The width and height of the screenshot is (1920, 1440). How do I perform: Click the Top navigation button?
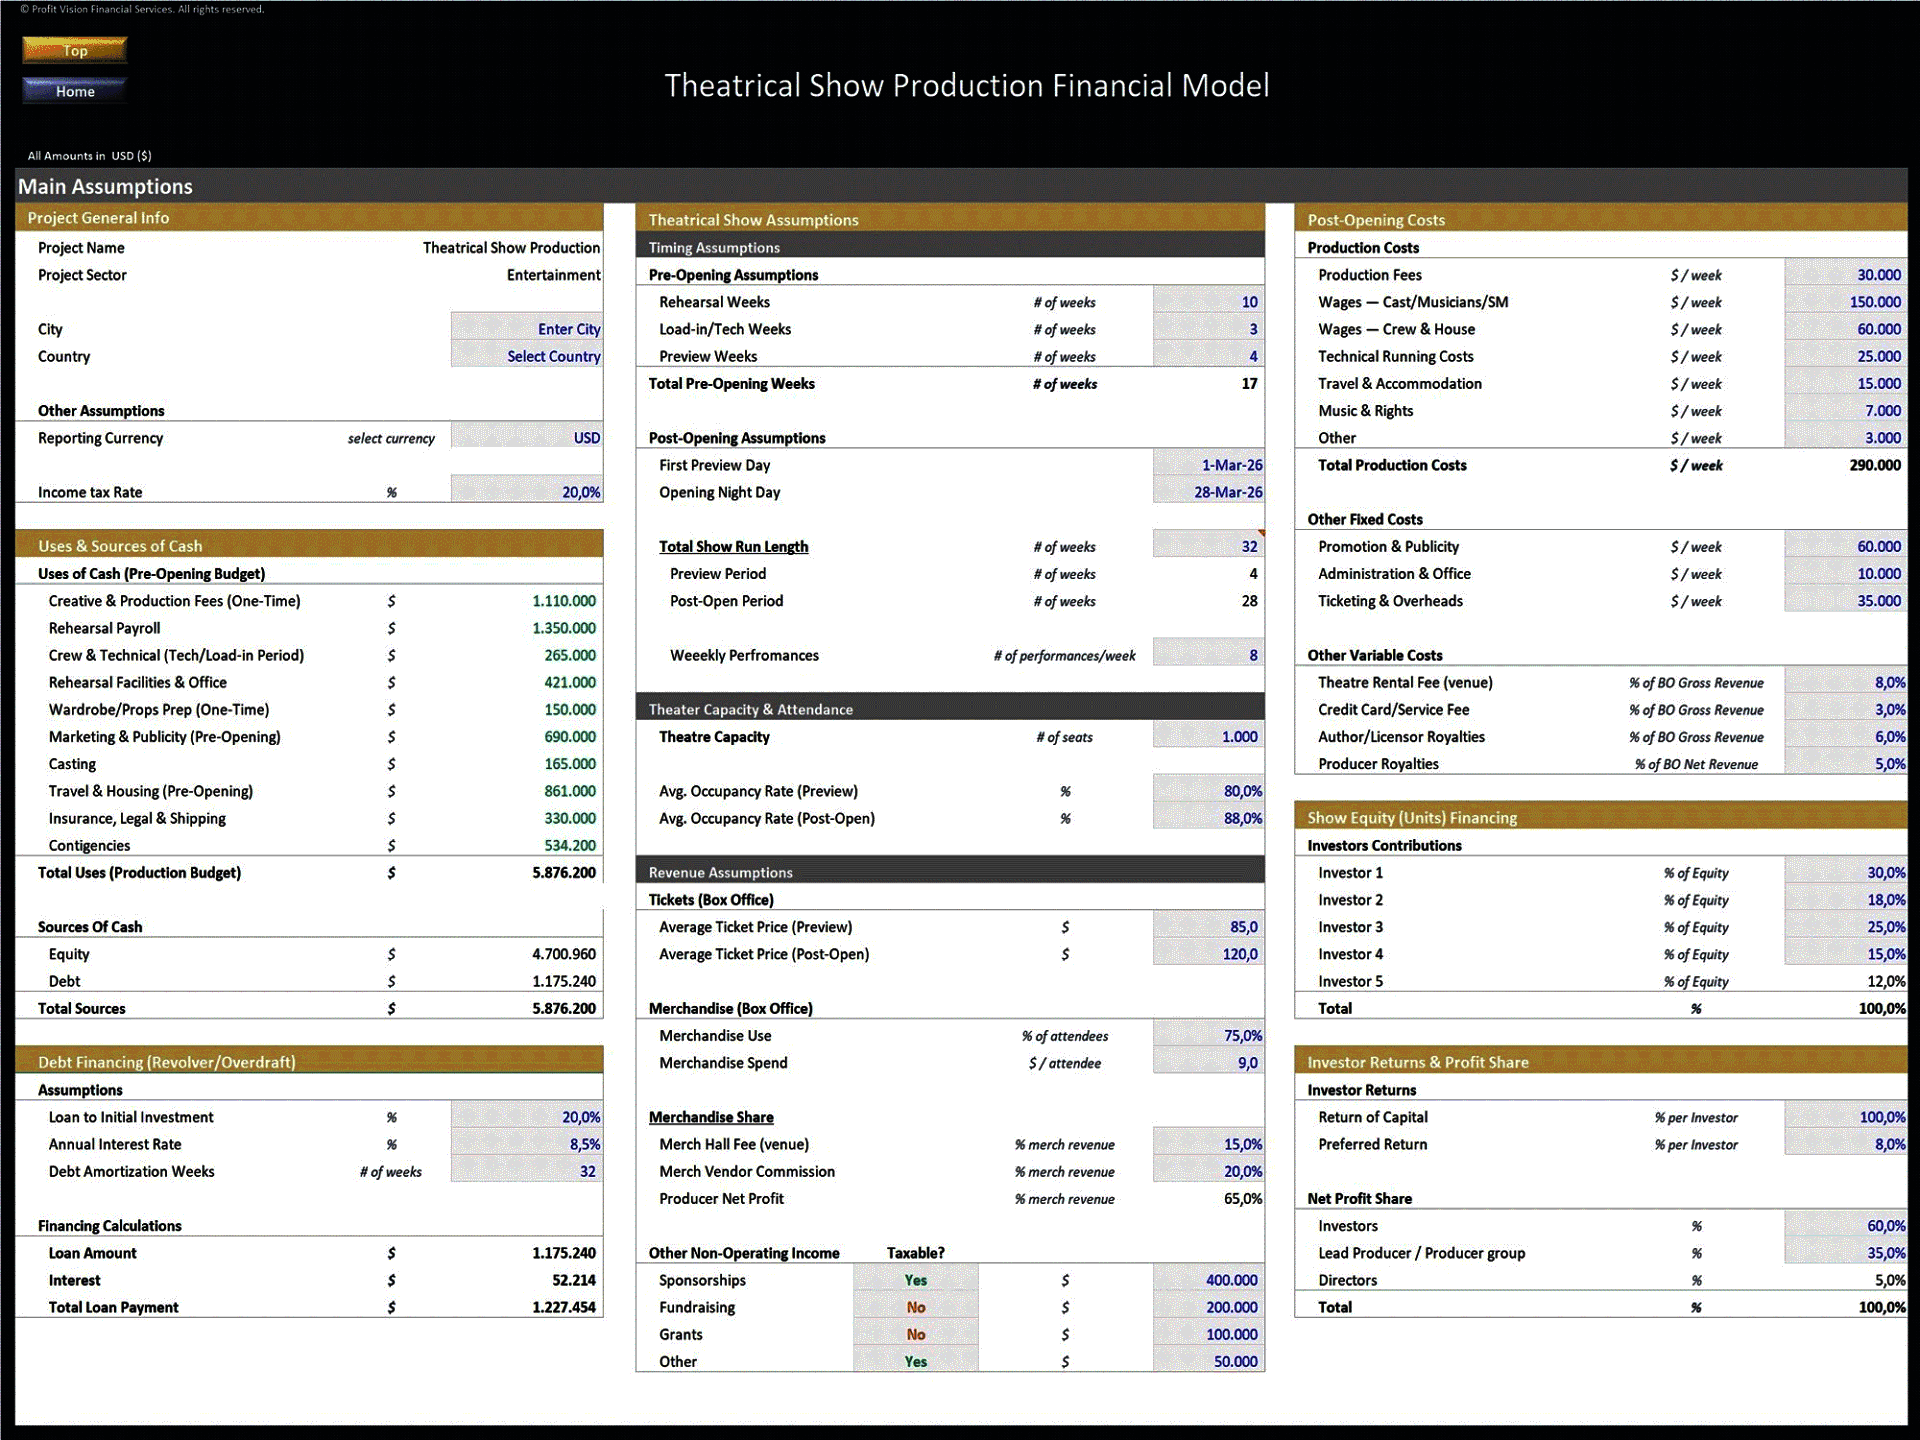73,50
